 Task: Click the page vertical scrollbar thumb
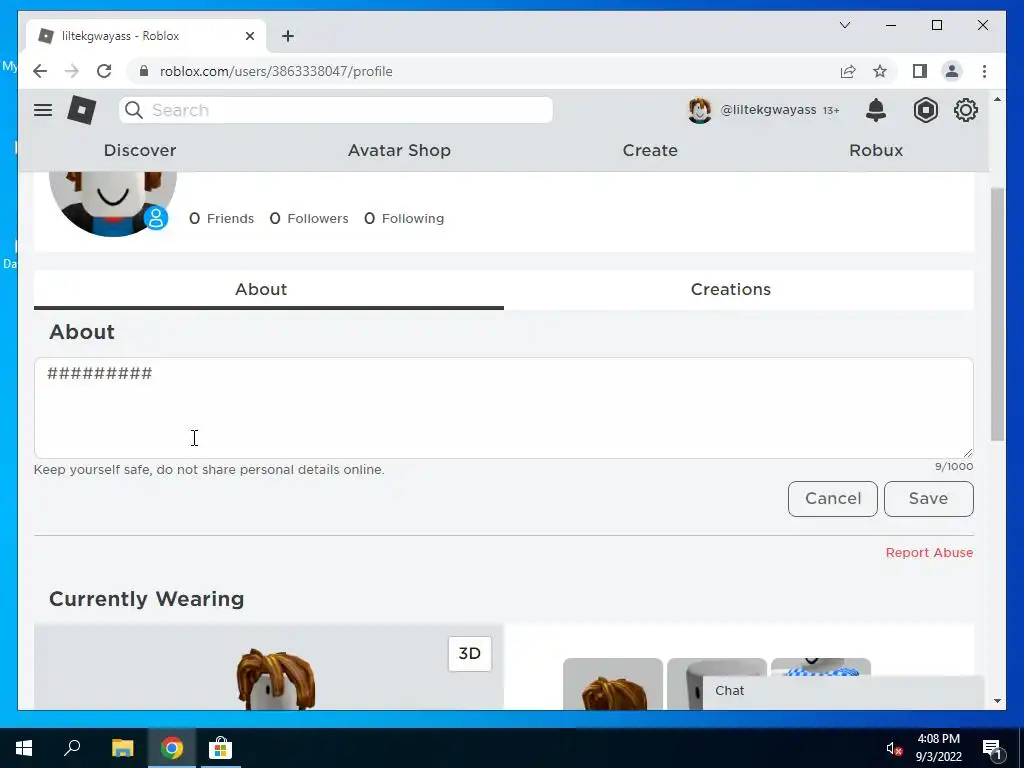pos(997,313)
